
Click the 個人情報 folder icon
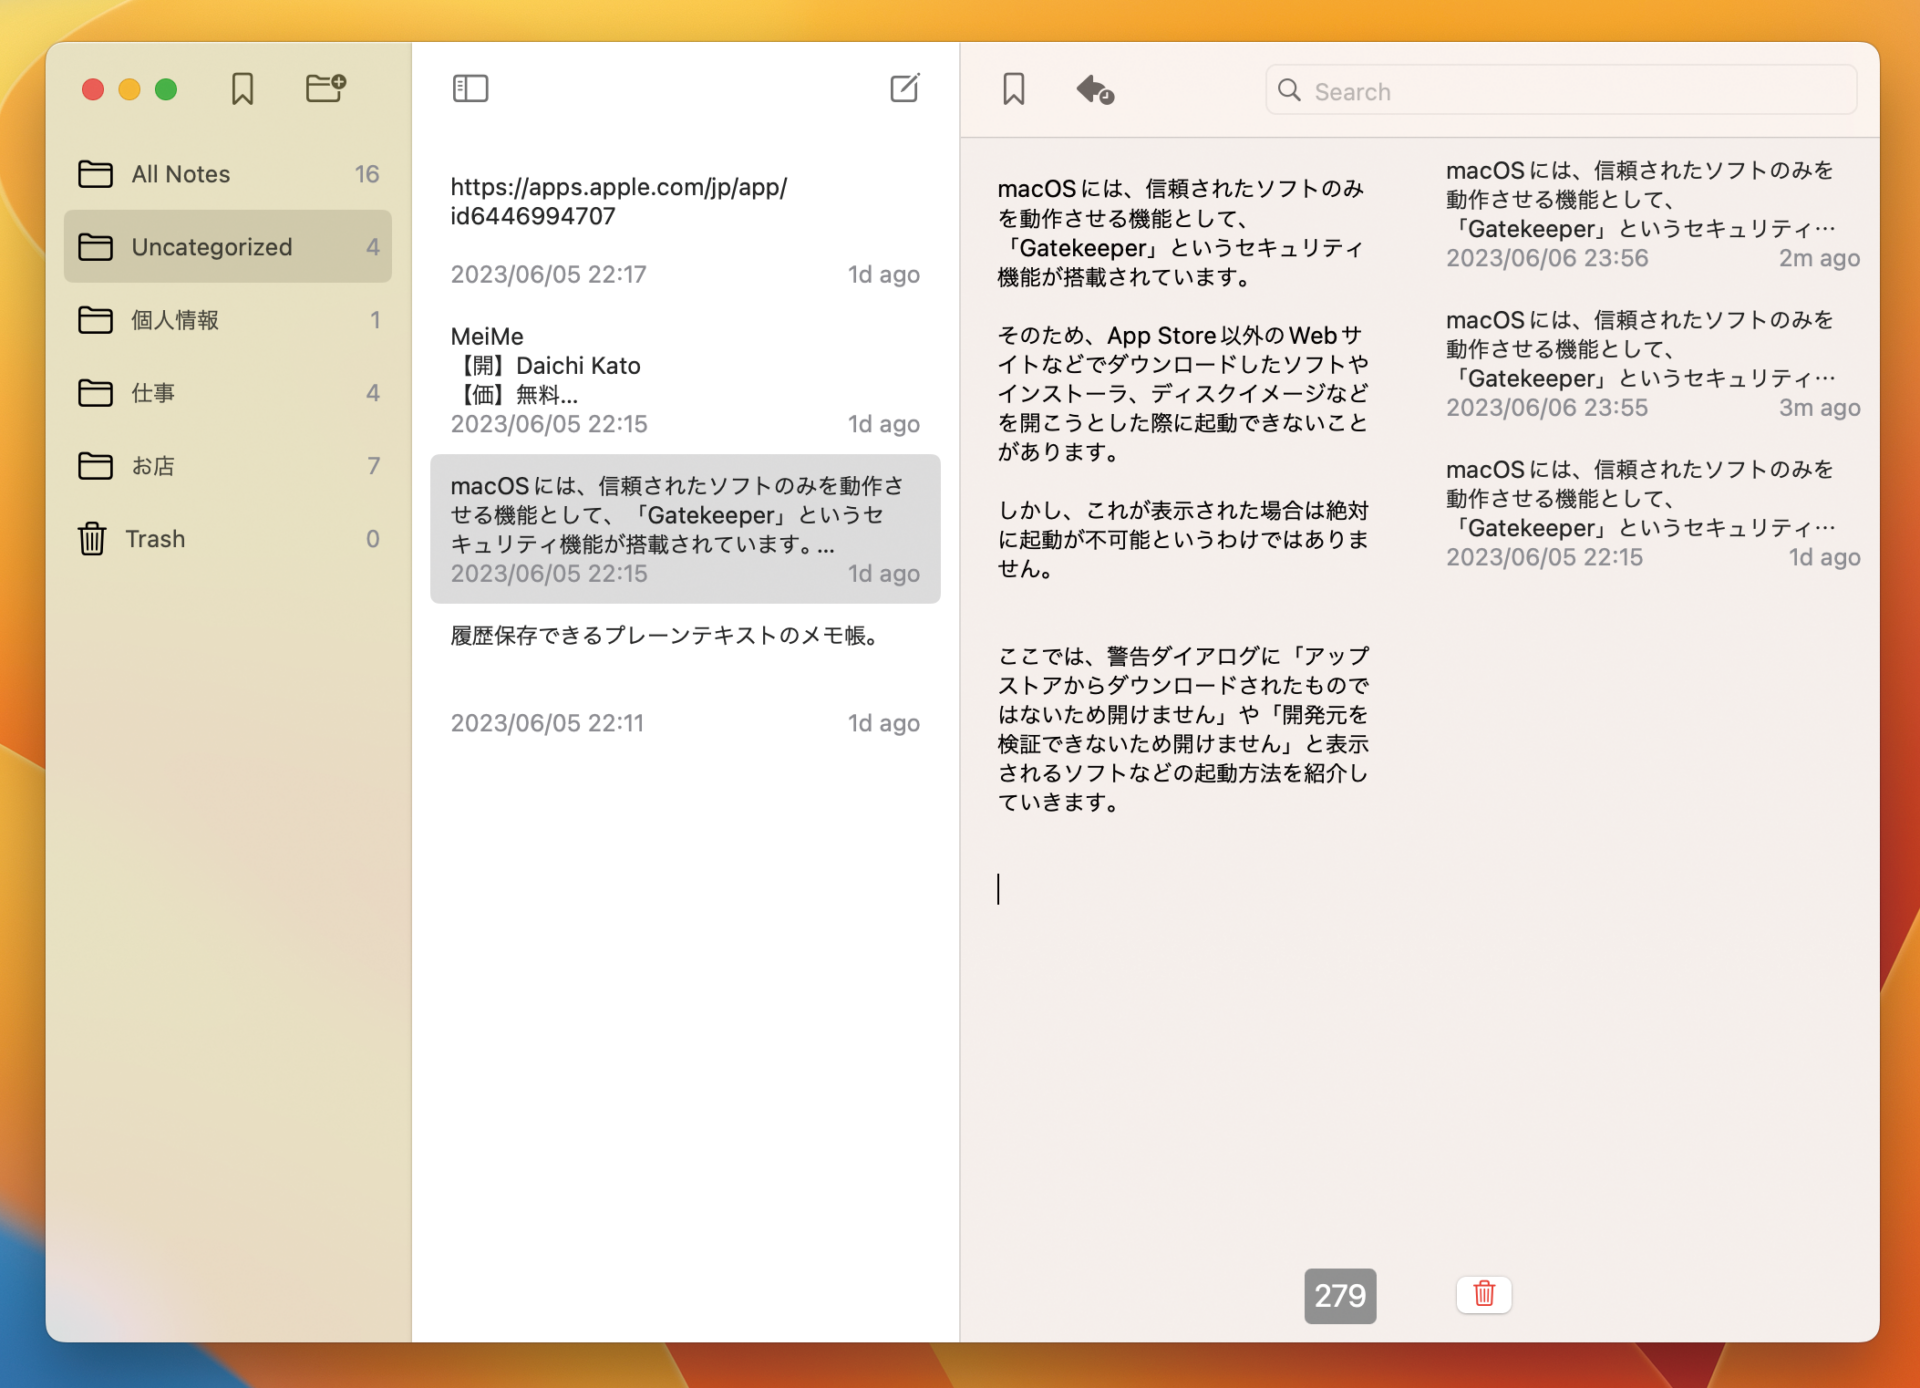(95, 320)
